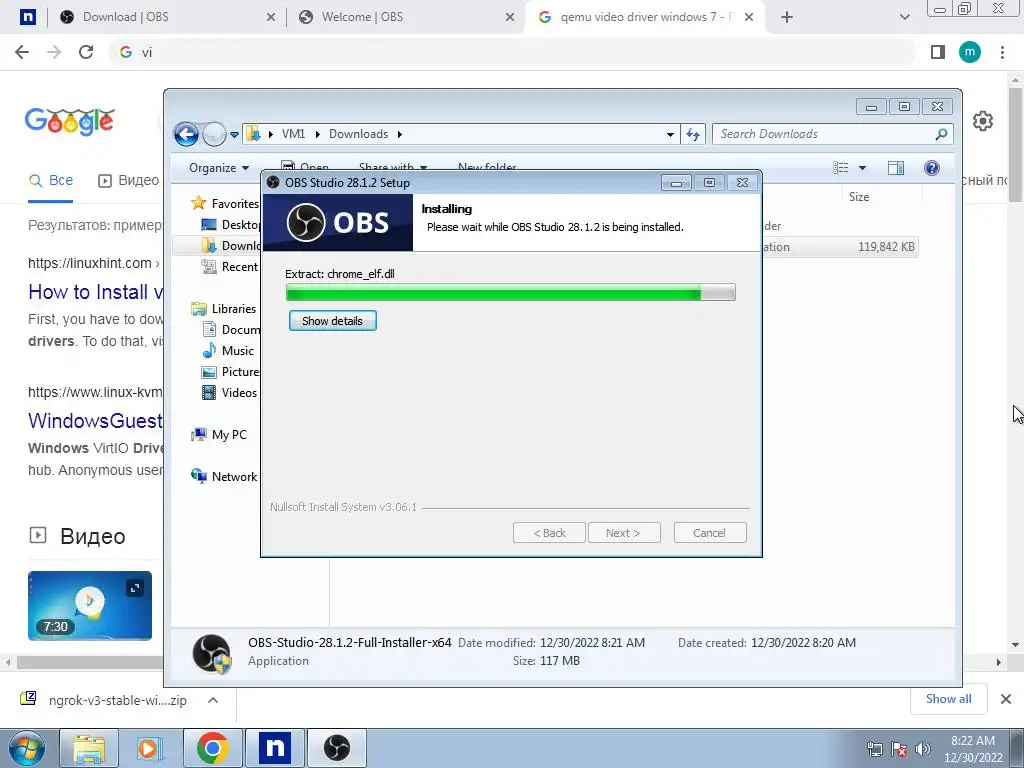
Task: Click the OBS installer icon in details pane
Action: (211, 652)
